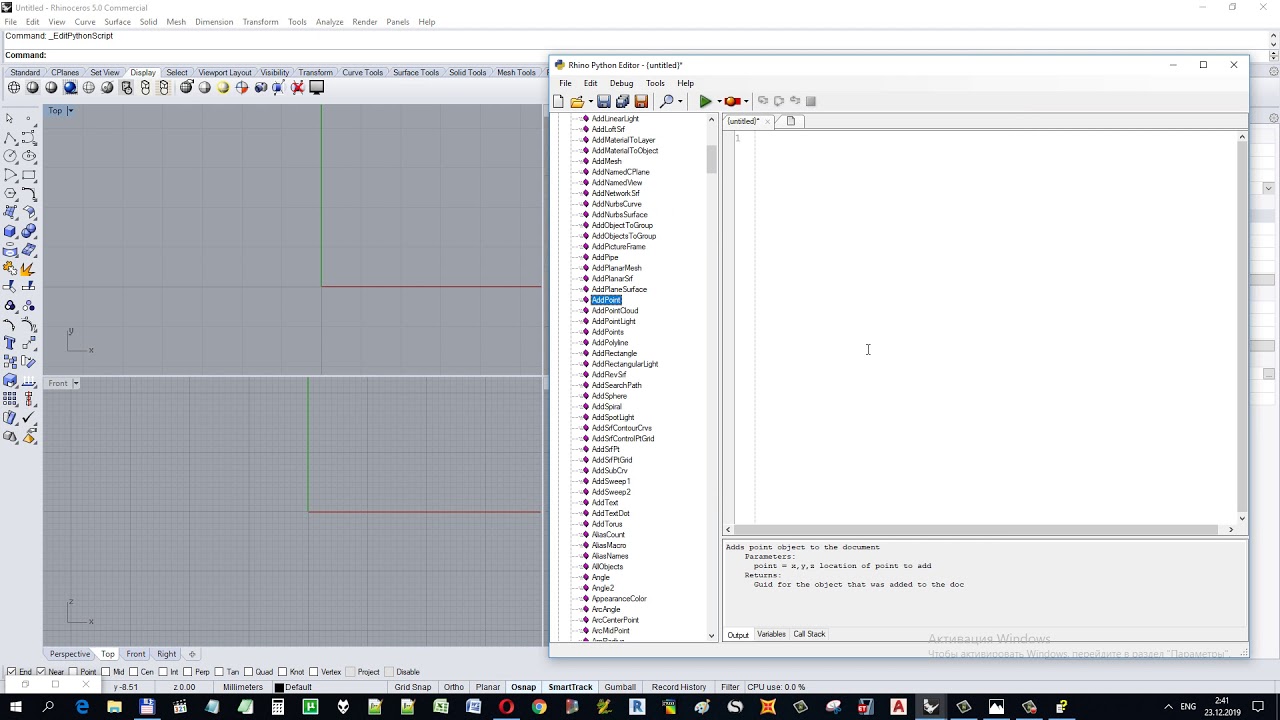1280x720 pixels.
Task: Click Step Out debug icon
Action: pos(795,101)
